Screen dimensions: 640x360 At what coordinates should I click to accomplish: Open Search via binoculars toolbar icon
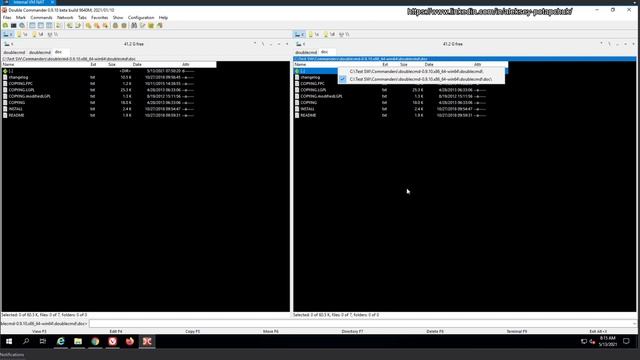click(x=134, y=25)
